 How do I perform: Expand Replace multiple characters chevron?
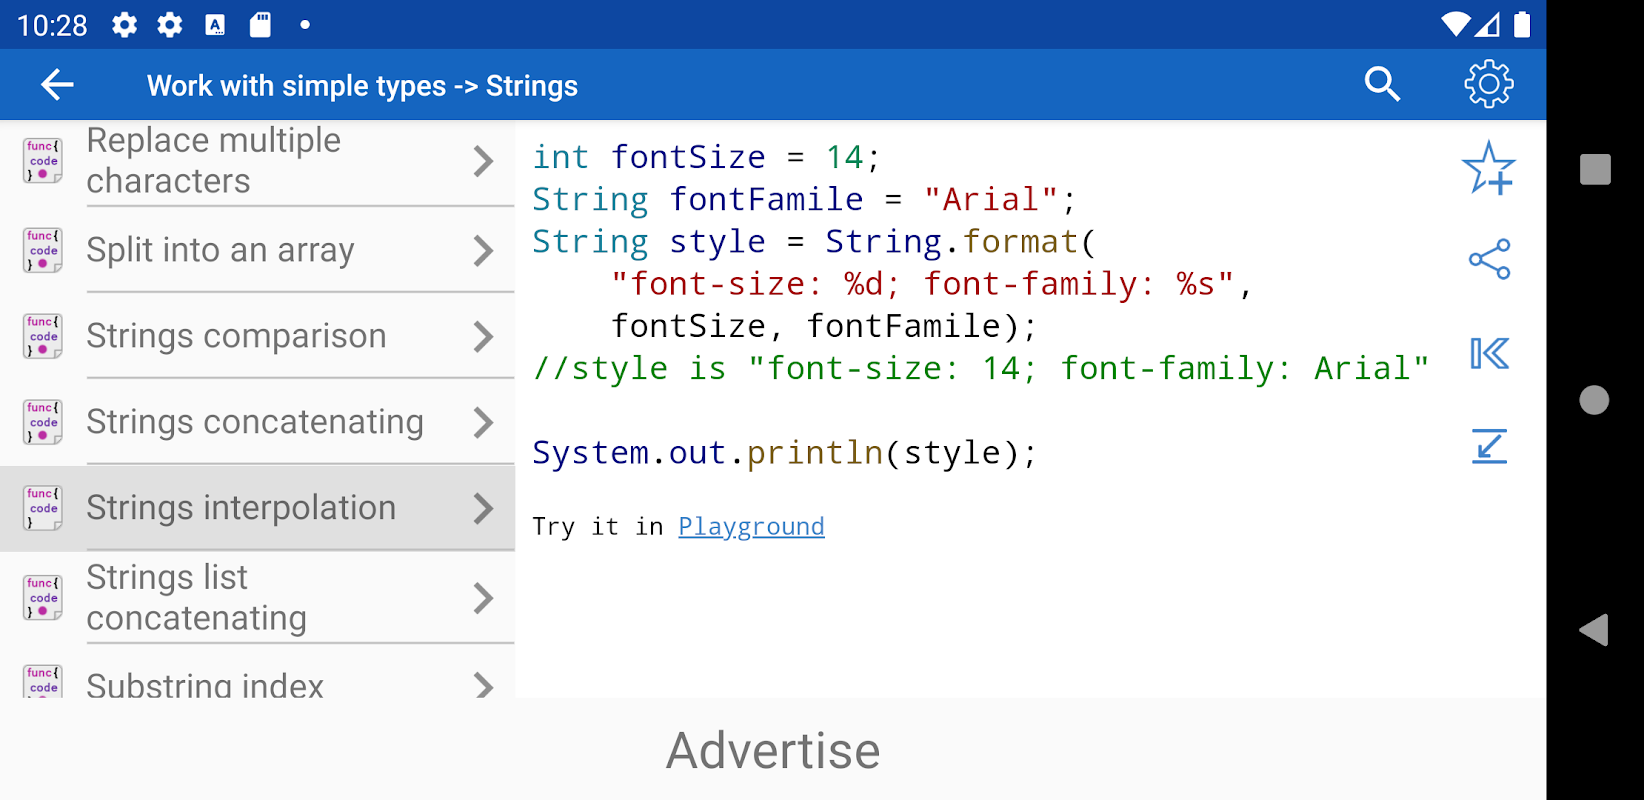click(x=483, y=161)
